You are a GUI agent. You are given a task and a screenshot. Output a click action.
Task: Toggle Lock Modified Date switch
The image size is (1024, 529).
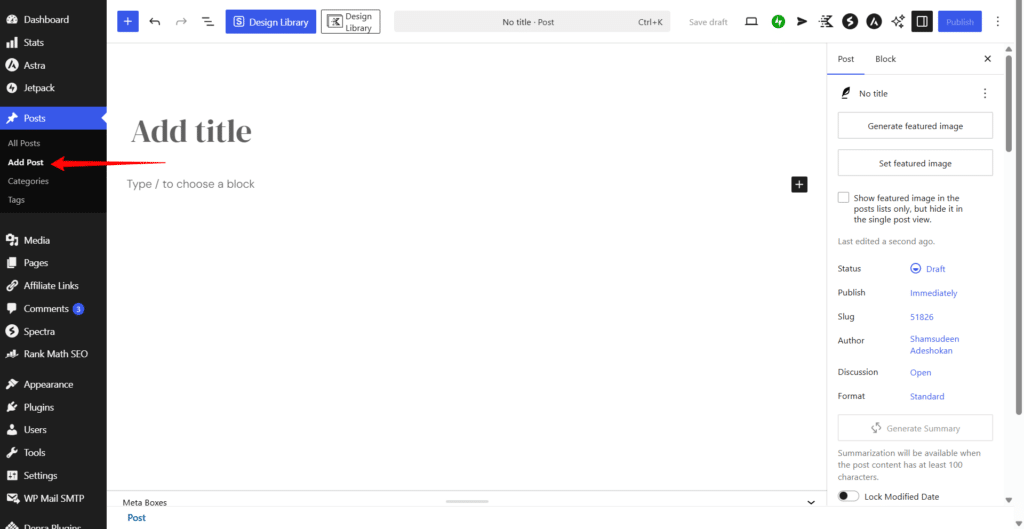point(848,496)
